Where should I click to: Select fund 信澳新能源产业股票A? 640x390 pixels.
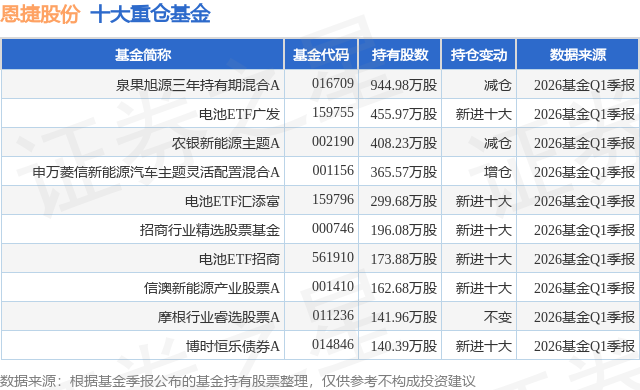coord(211,288)
